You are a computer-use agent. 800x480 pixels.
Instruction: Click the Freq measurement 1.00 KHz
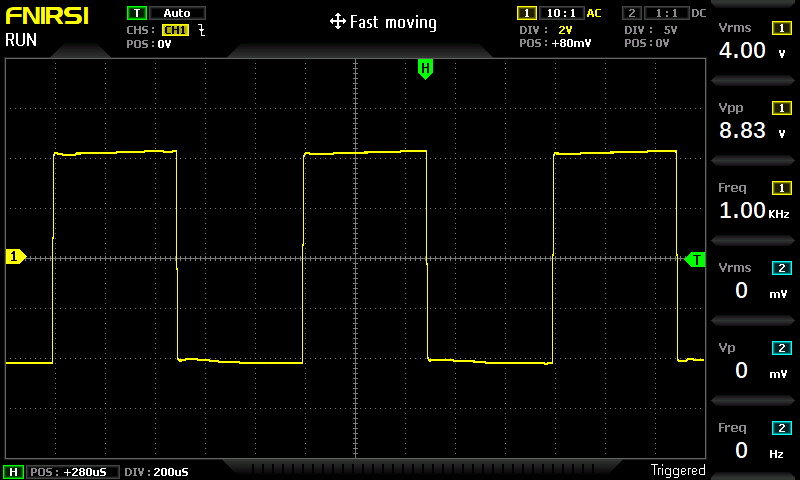point(754,211)
